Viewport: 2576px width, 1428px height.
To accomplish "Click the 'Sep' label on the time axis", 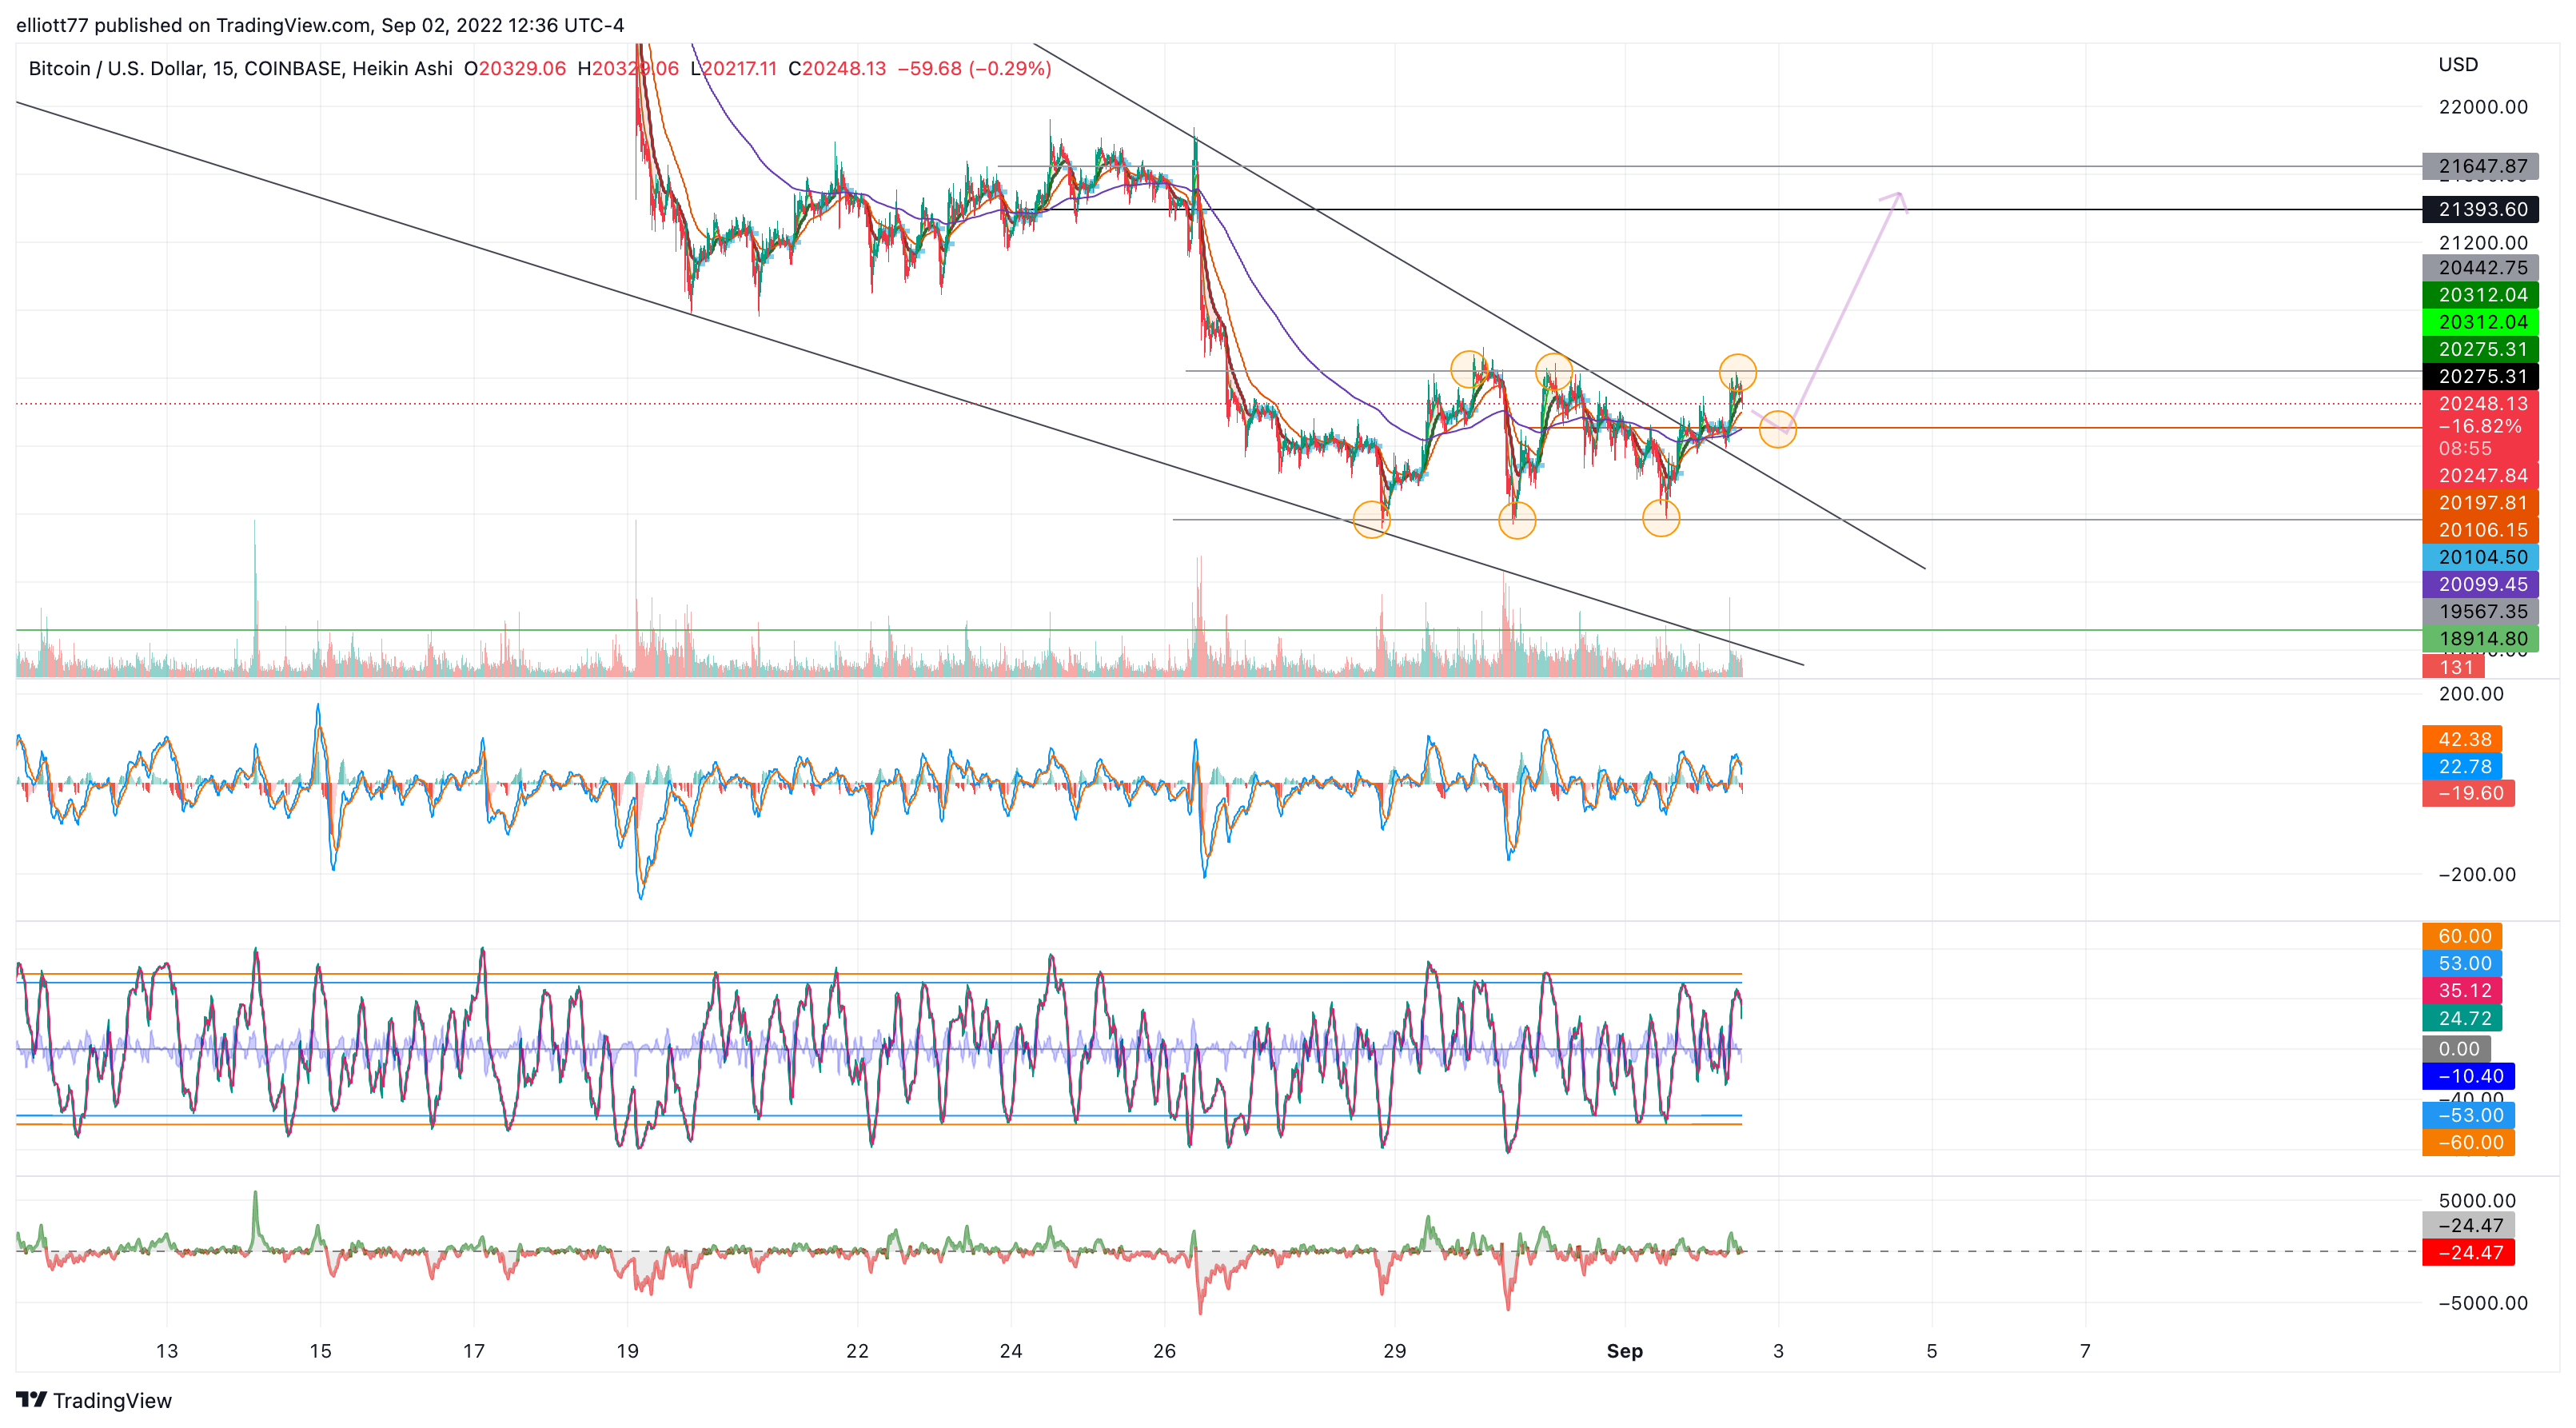I will [1624, 1351].
